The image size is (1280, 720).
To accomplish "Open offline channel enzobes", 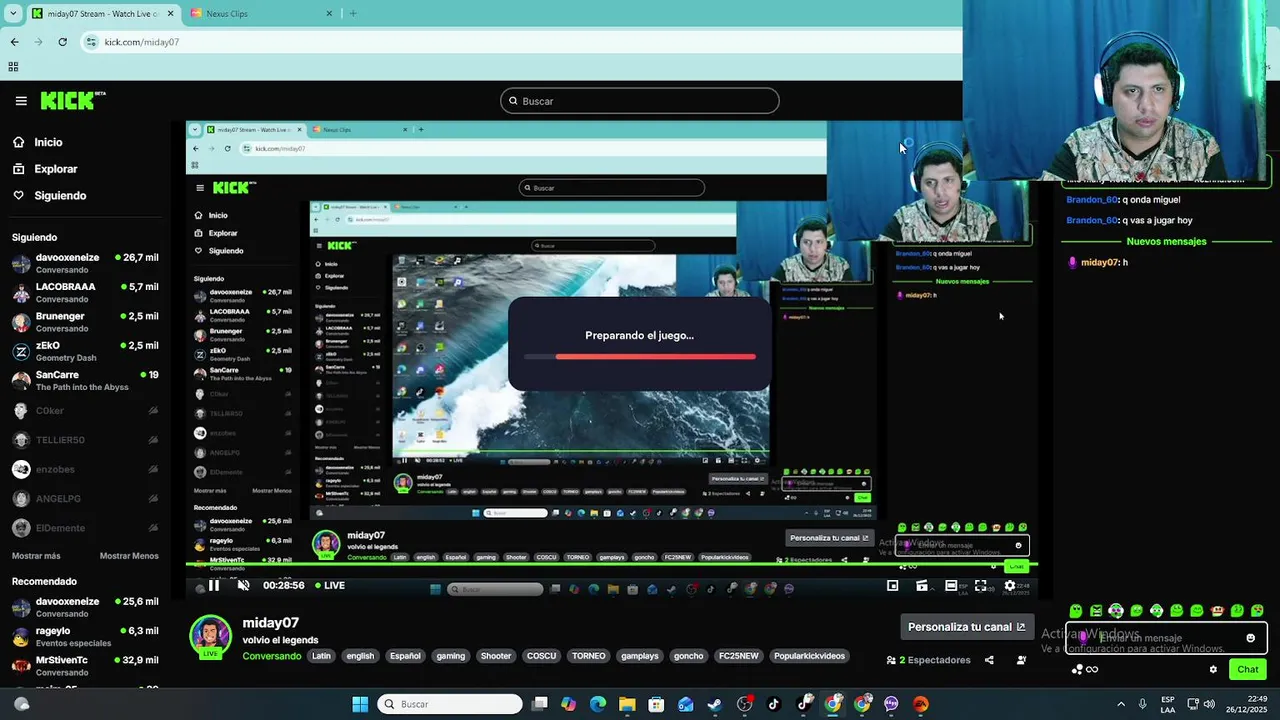I will coord(85,469).
